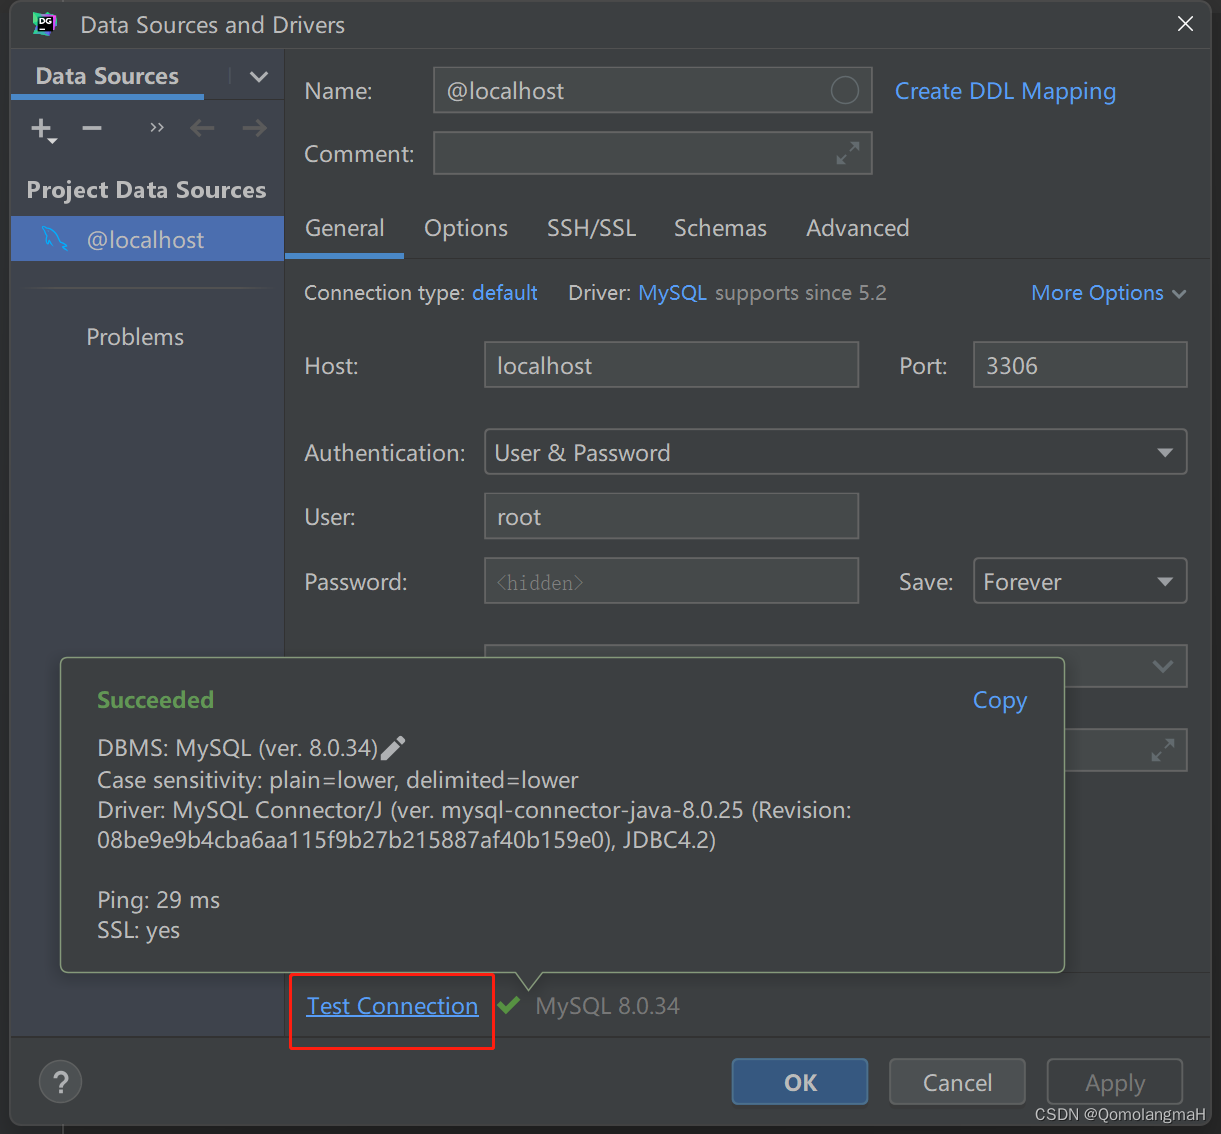Go forward with the right arrow icon

point(254,128)
